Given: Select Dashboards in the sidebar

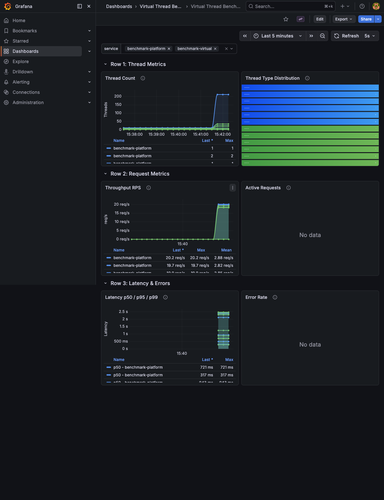Looking at the screenshot, I should click(x=42, y=51).
